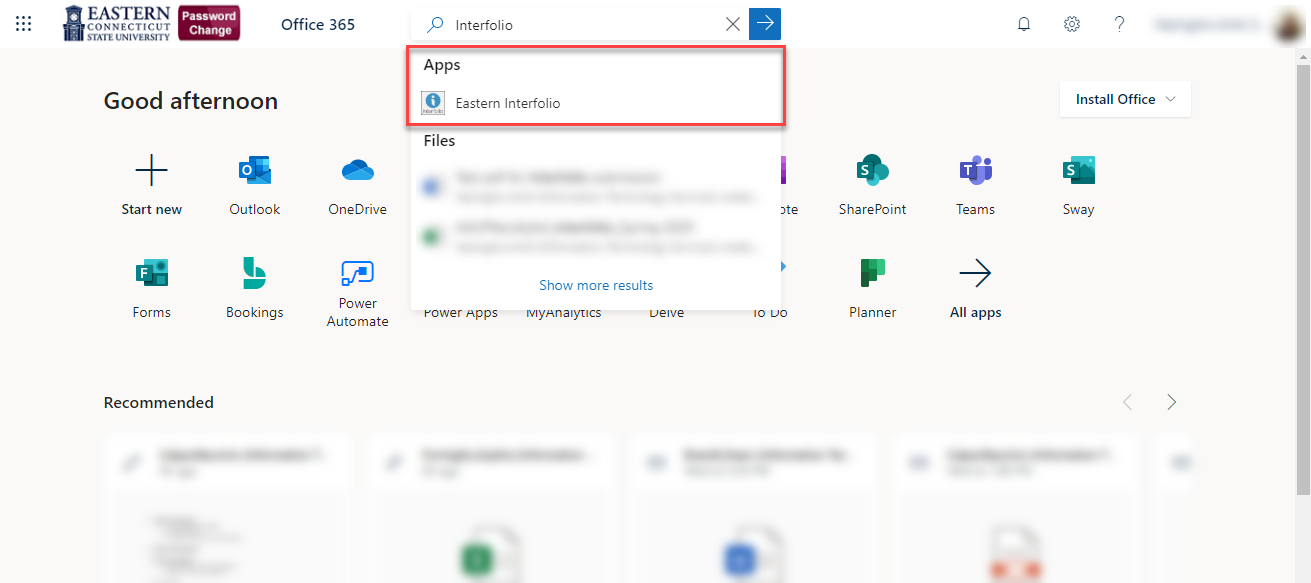This screenshot has height=583, width=1311.
Task: Open first recommended document card
Action: click(x=228, y=508)
